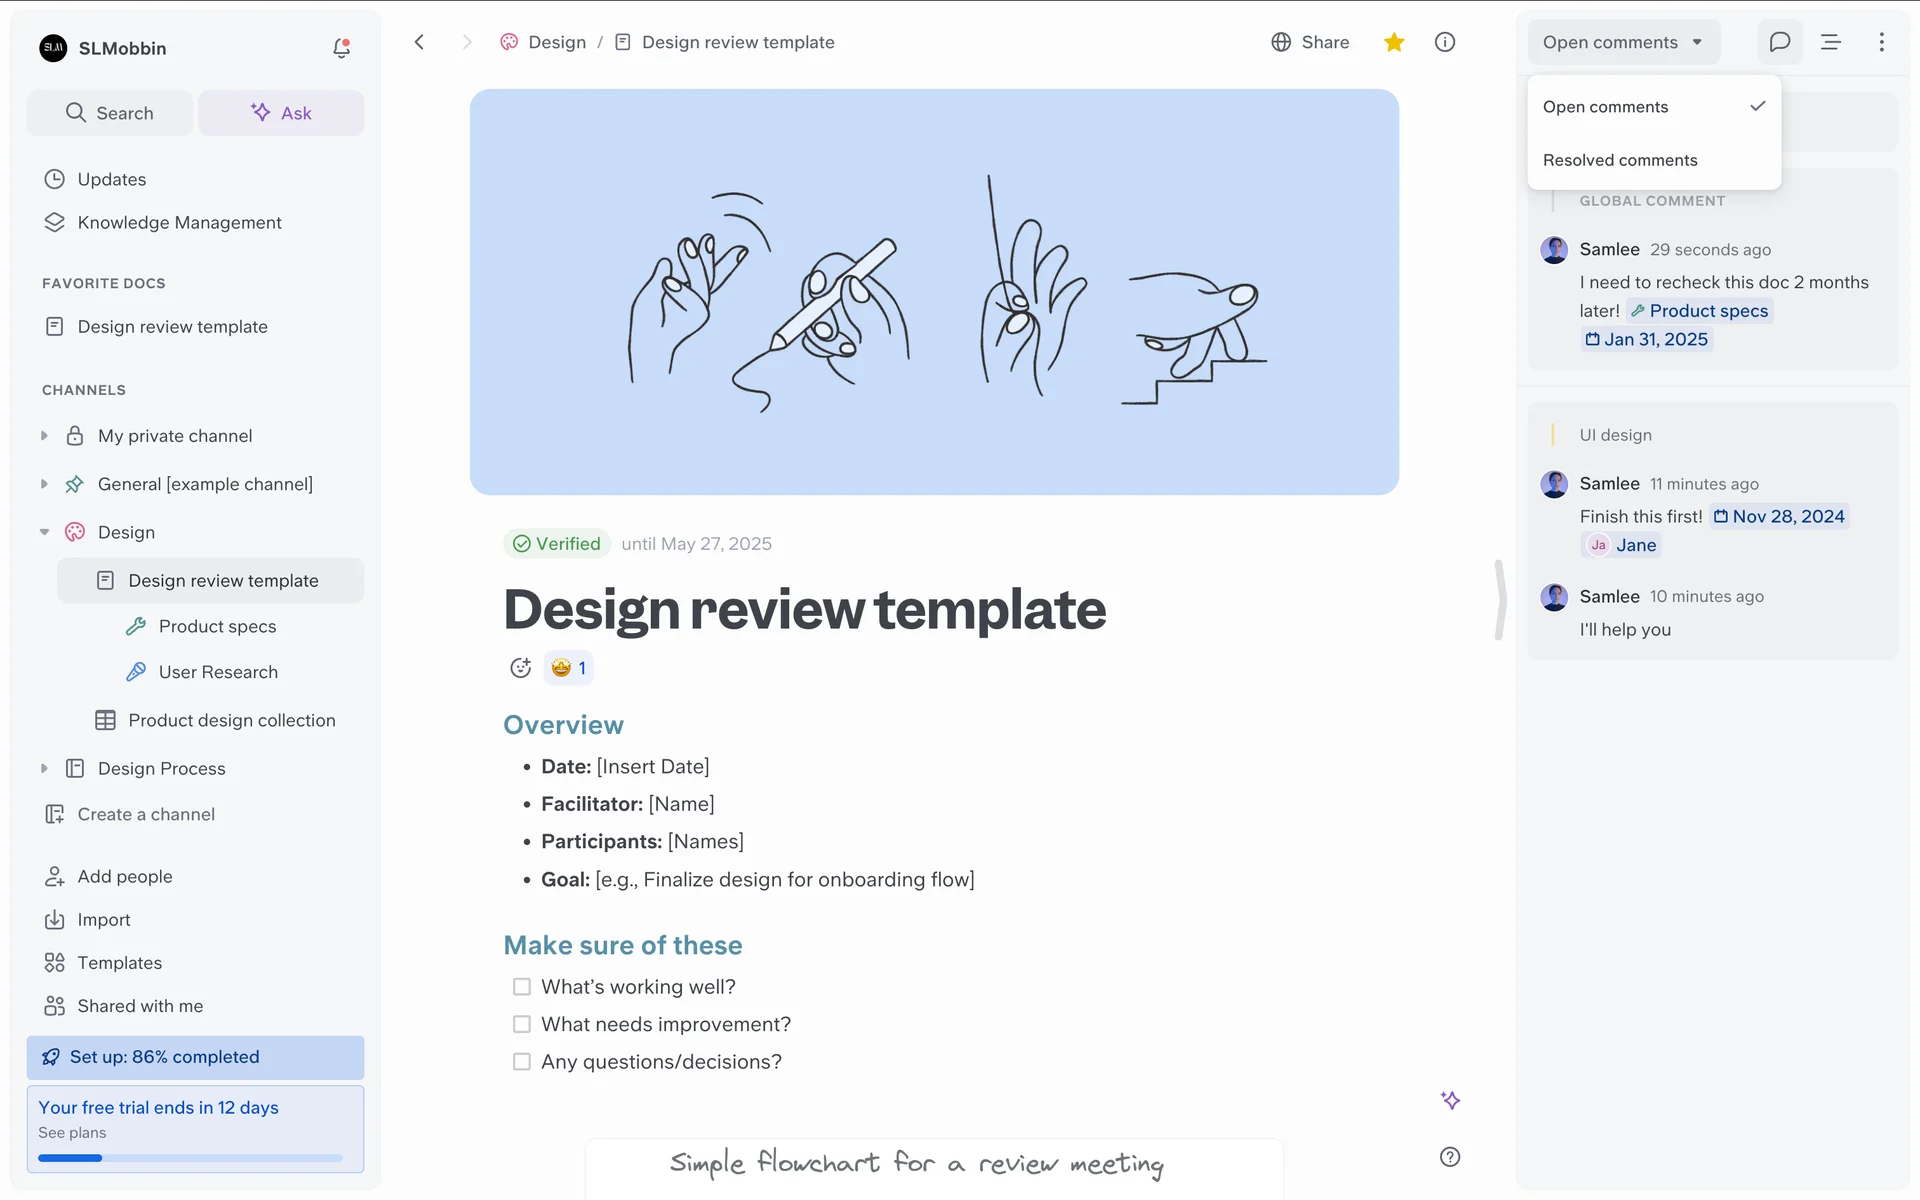Open the table of contents icon
Viewport: 1920px width, 1200px height.
pos(1830,42)
